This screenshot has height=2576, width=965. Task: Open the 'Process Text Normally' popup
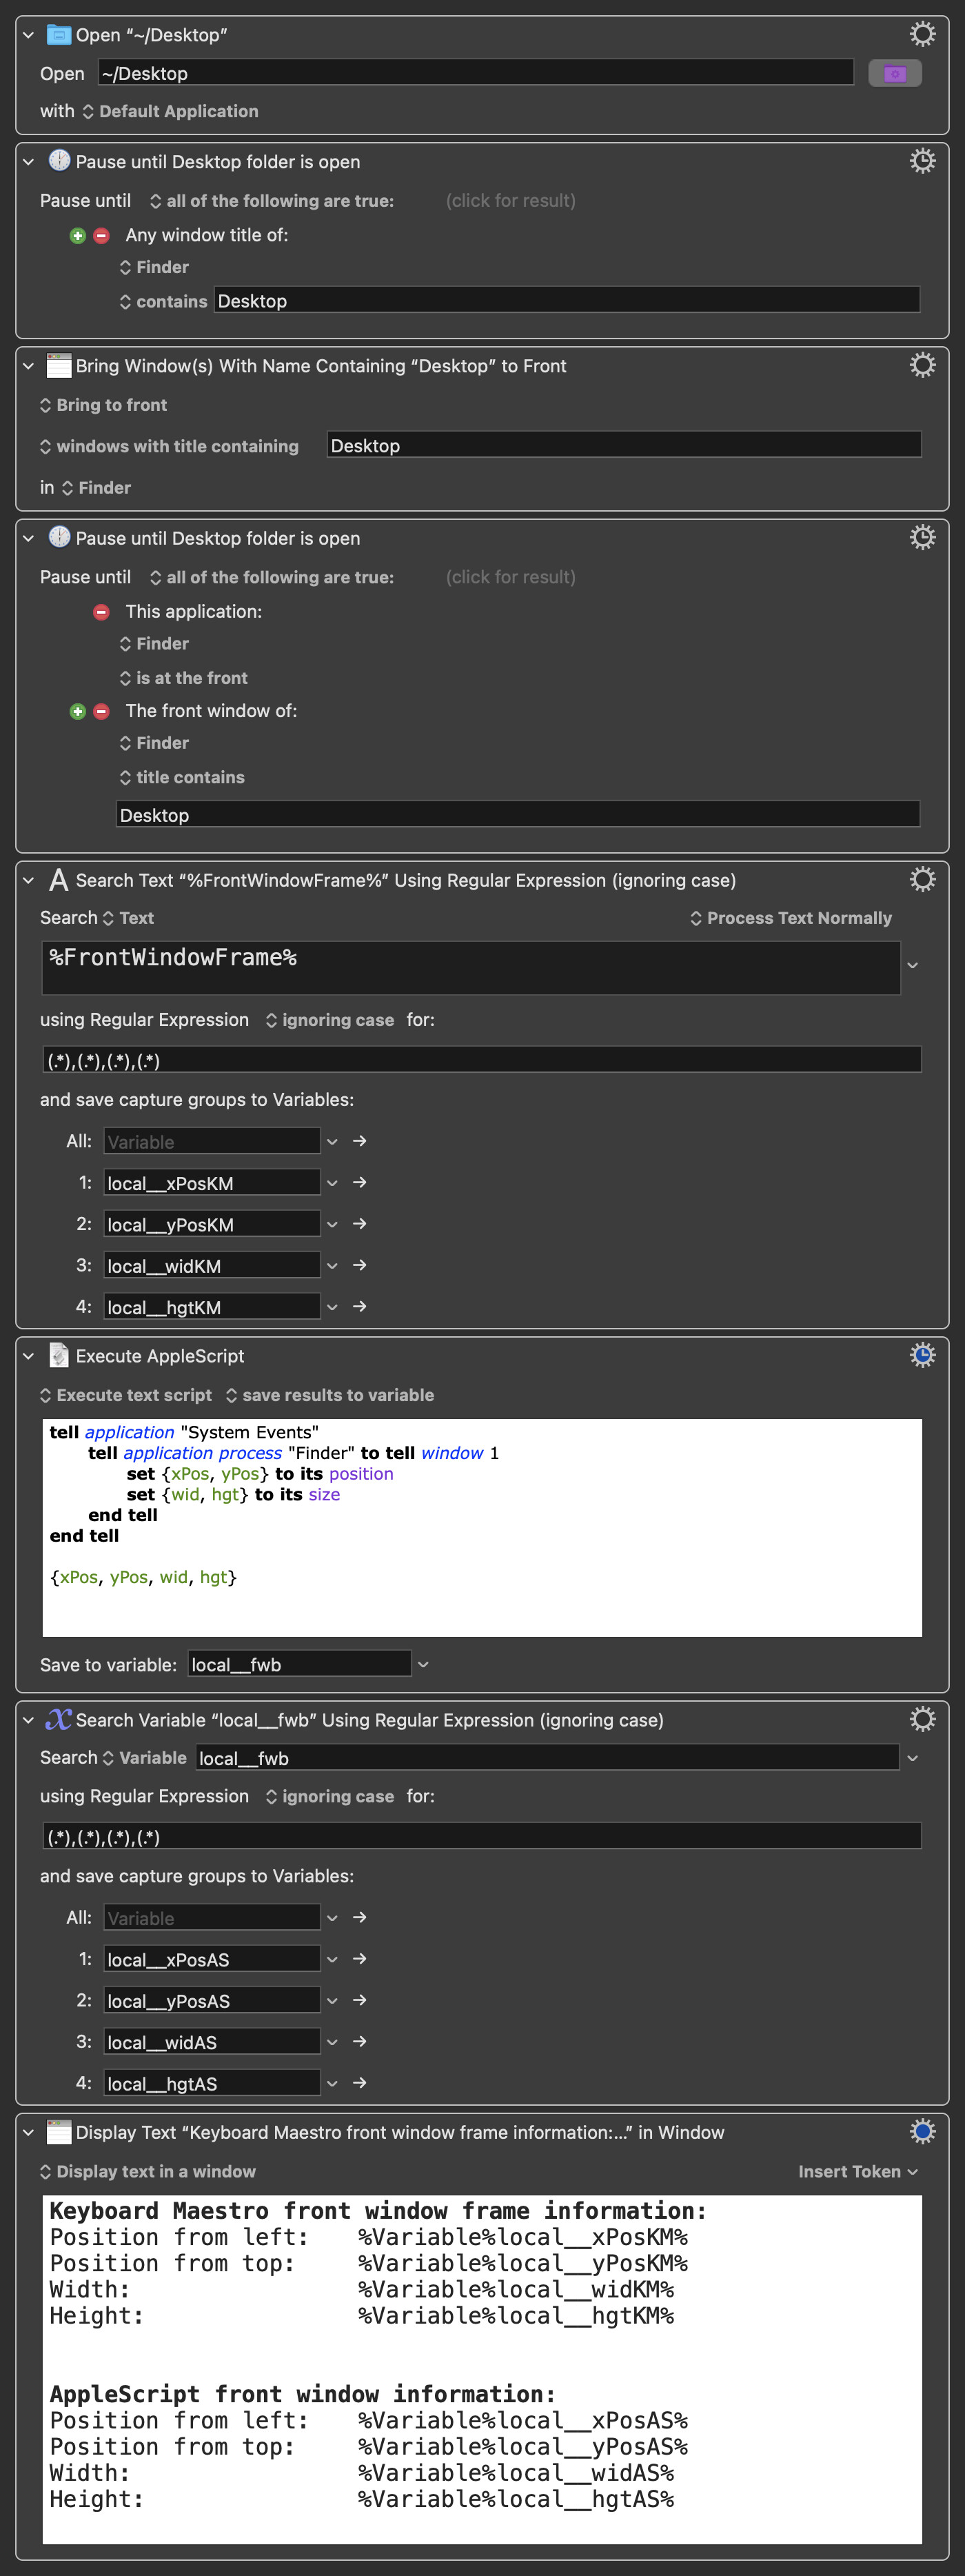click(x=791, y=918)
